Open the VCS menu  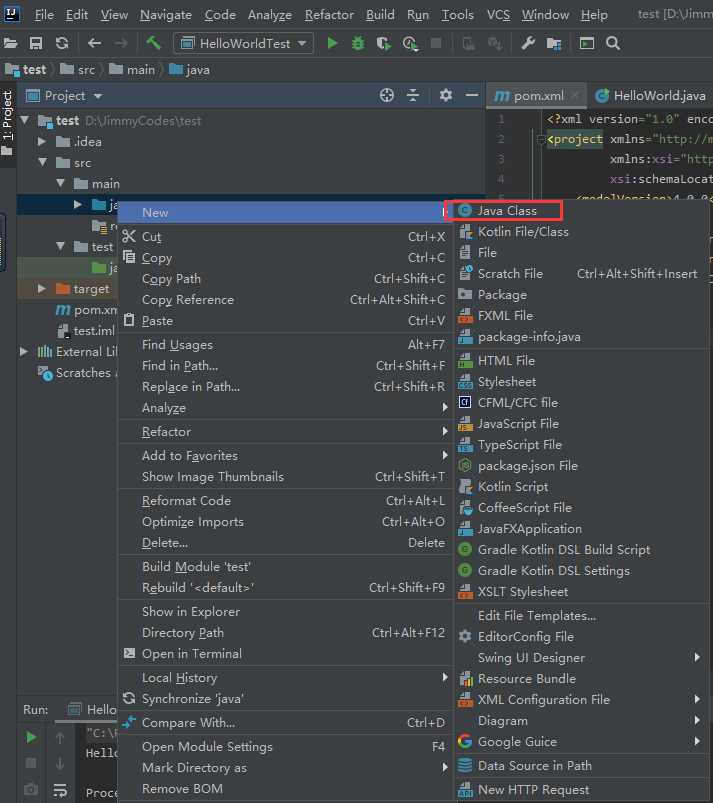click(x=498, y=15)
